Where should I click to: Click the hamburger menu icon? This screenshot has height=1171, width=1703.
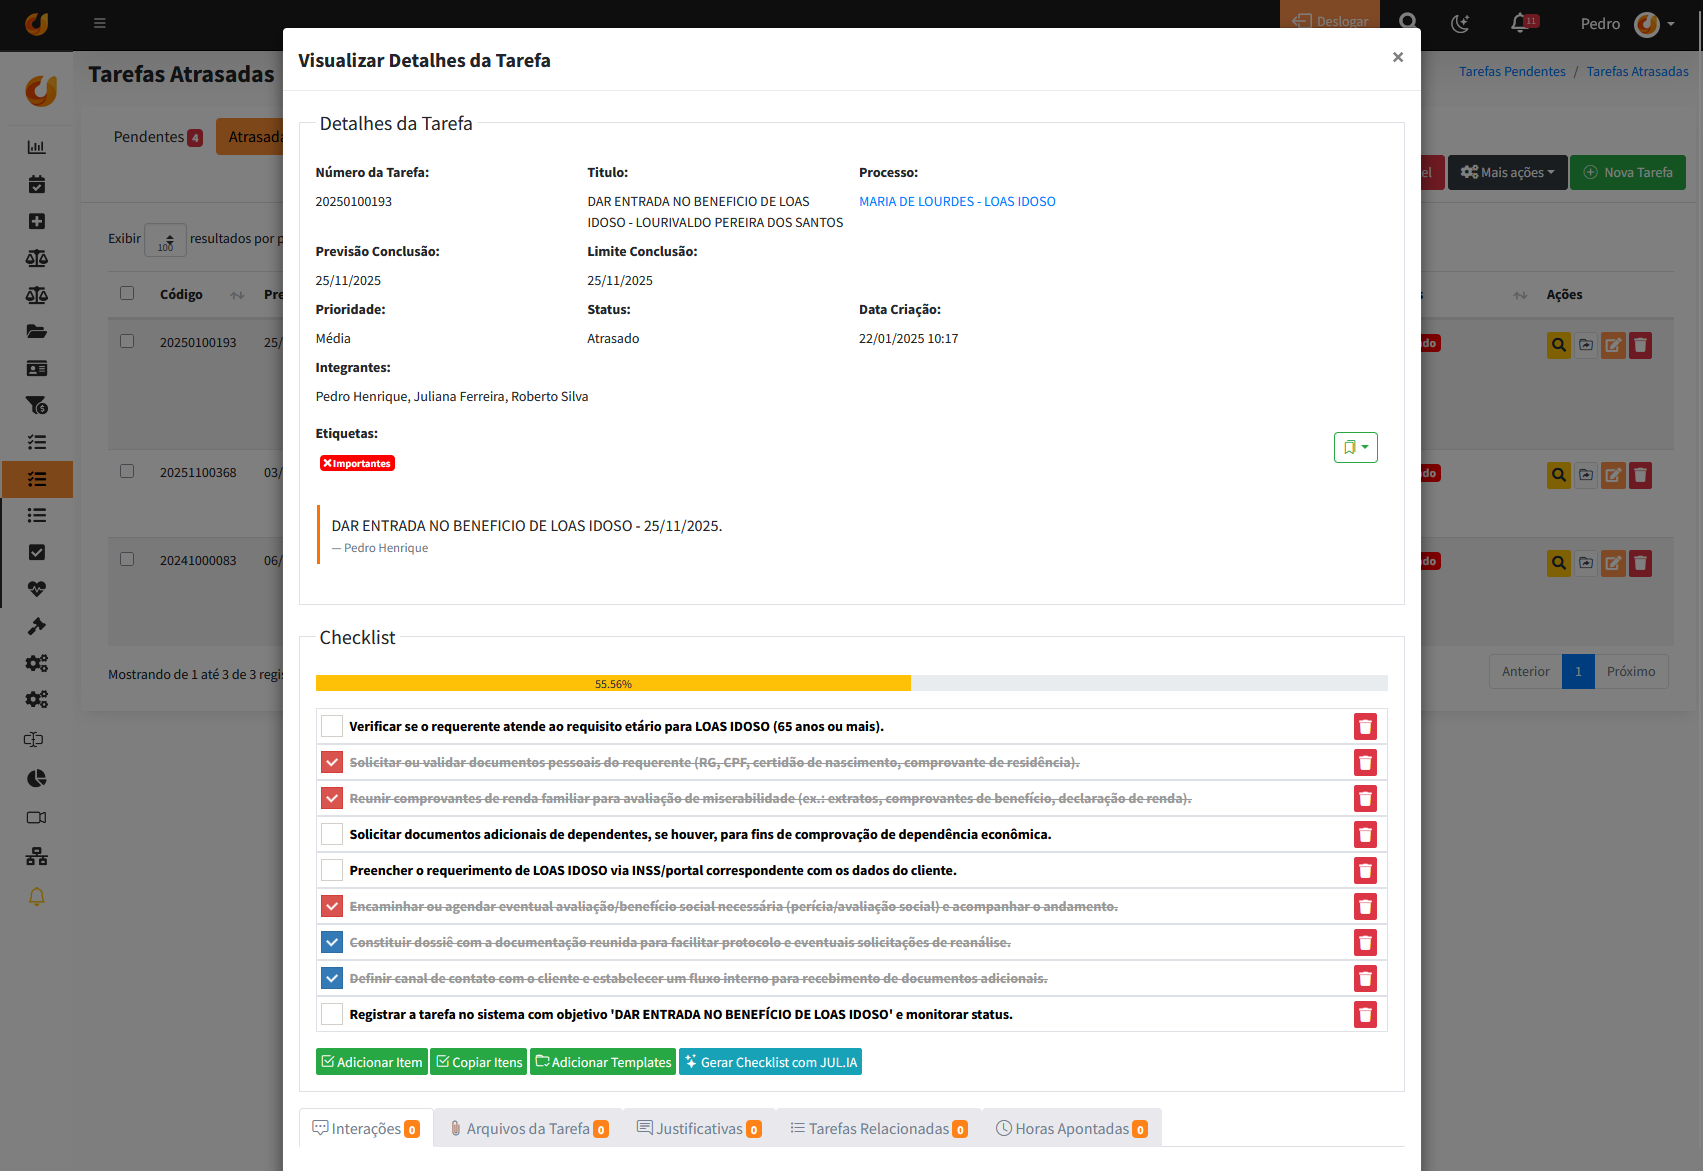click(x=100, y=23)
